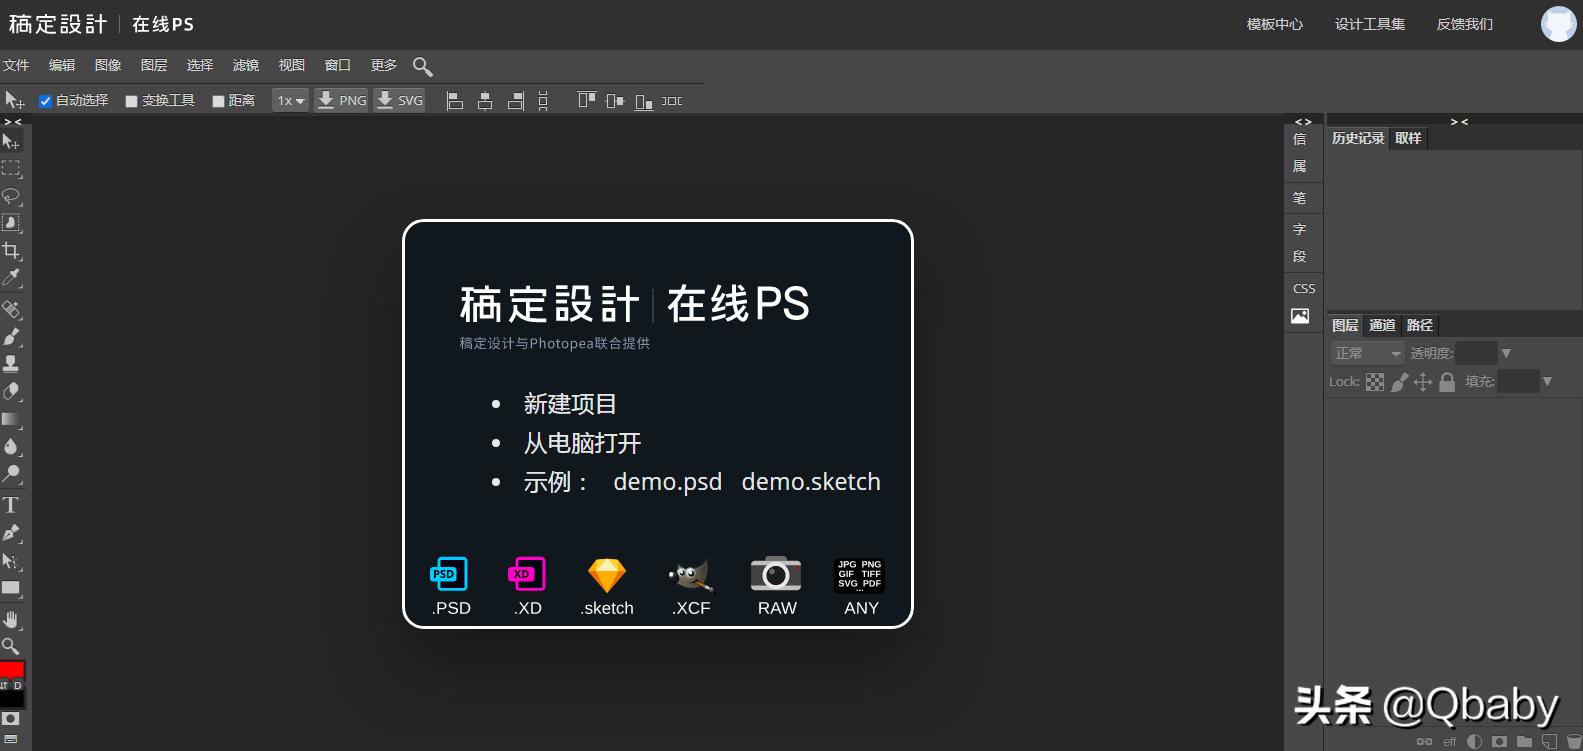This screenshot has height=751, width=1583.
Task: Open the 笔 brush side panel
Action: pyautogui.click(x=1300, y=198)
